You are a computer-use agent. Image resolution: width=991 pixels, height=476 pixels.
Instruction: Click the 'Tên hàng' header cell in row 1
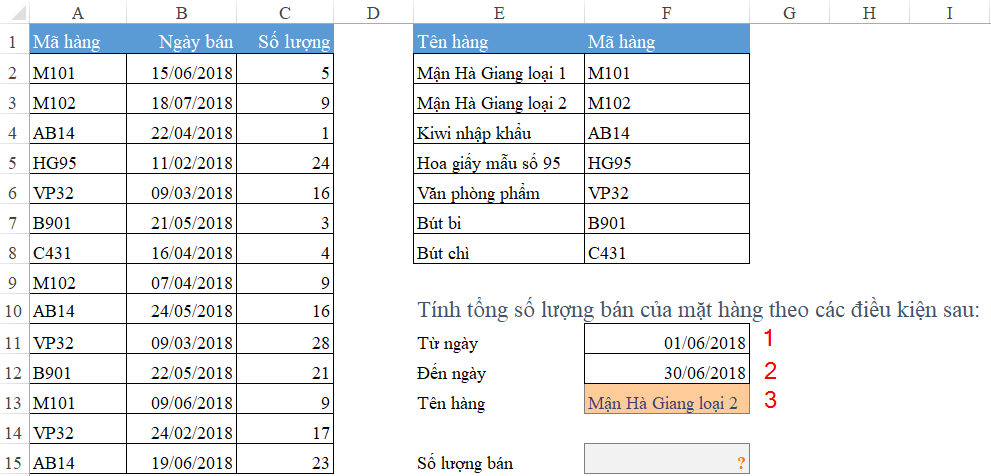click(x=499, y=39)
